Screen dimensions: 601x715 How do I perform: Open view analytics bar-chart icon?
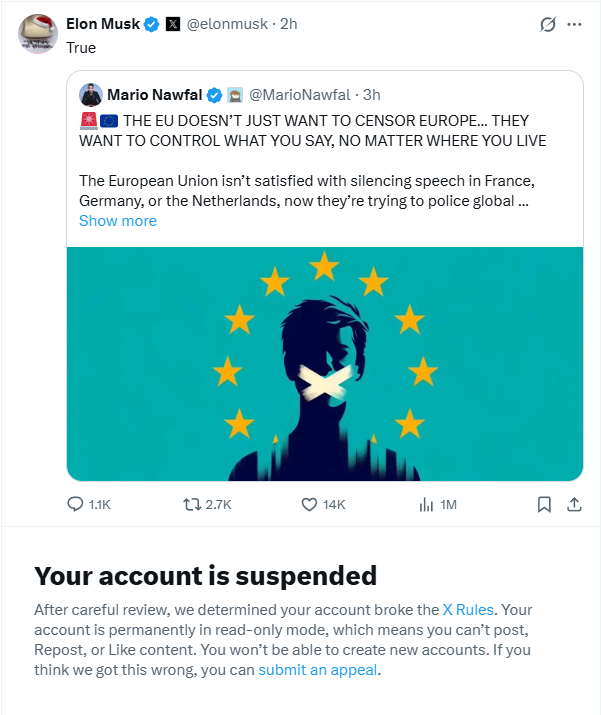click(x=426, y=505)
